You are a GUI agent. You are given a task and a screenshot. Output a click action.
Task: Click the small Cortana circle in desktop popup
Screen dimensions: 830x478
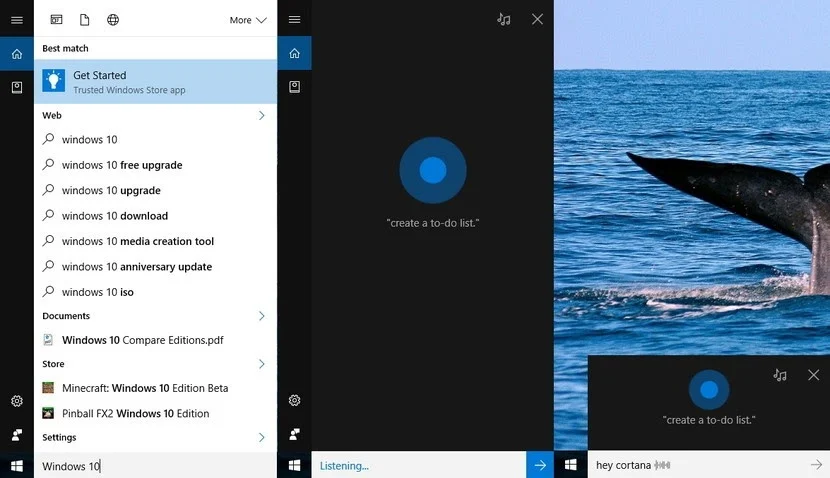point(709,390)
